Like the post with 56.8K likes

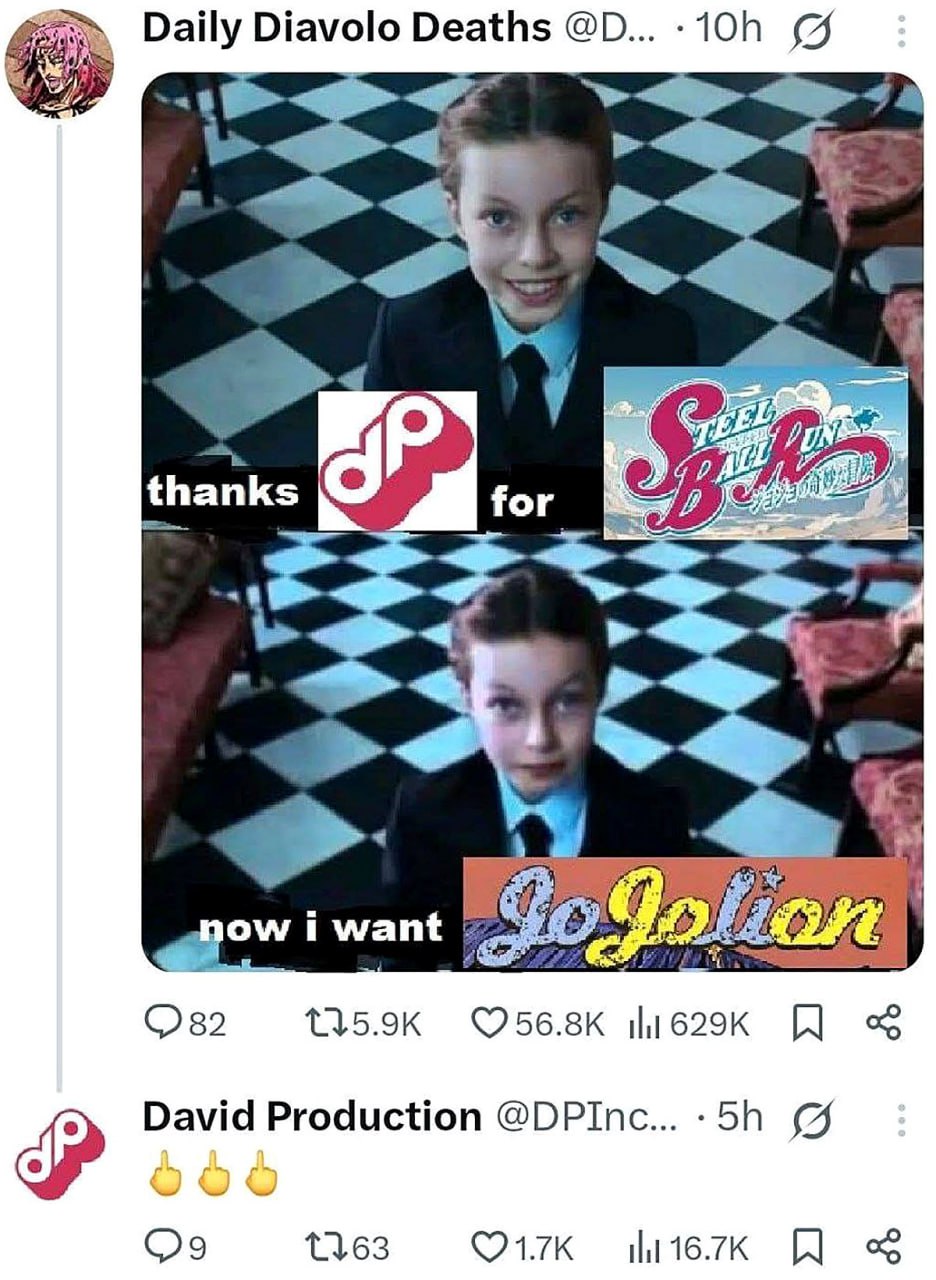coord(537,1022)
